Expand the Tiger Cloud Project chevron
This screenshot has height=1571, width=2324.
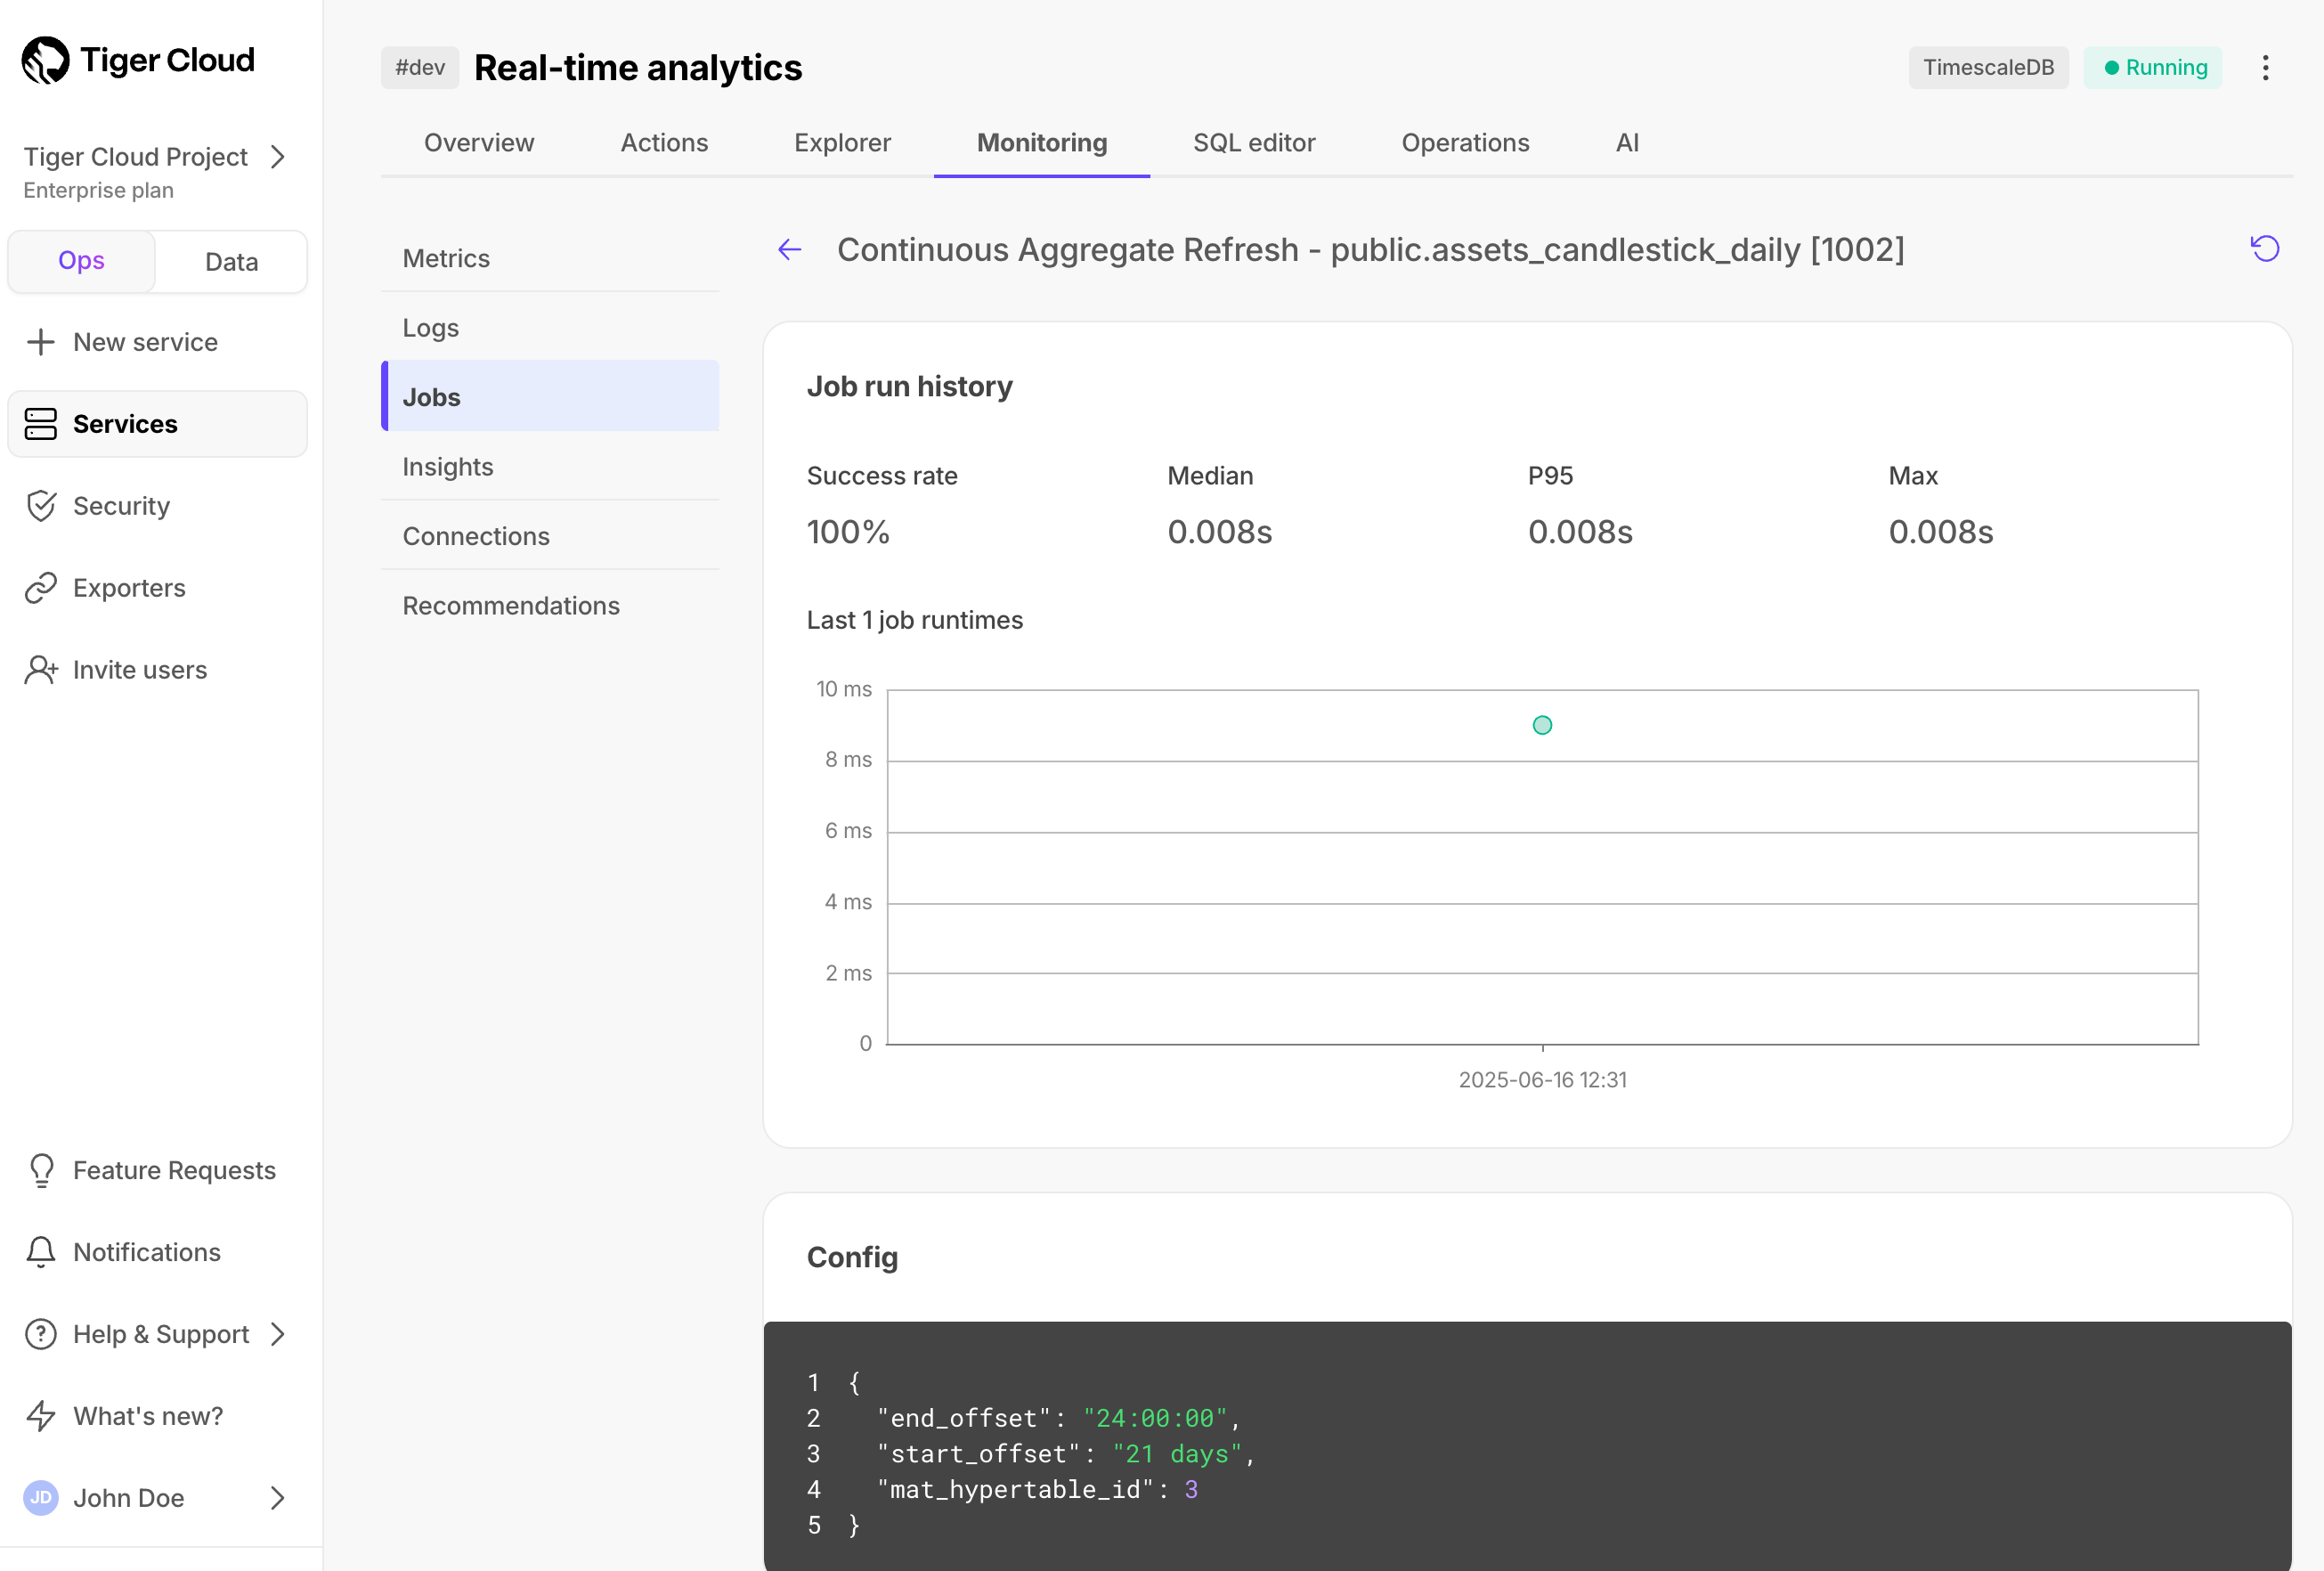coord(278,157)
